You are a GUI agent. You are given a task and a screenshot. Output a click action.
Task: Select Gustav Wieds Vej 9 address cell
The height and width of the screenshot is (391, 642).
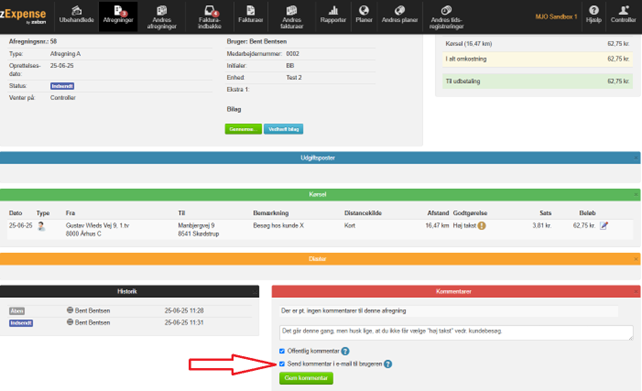coord(97,230)
